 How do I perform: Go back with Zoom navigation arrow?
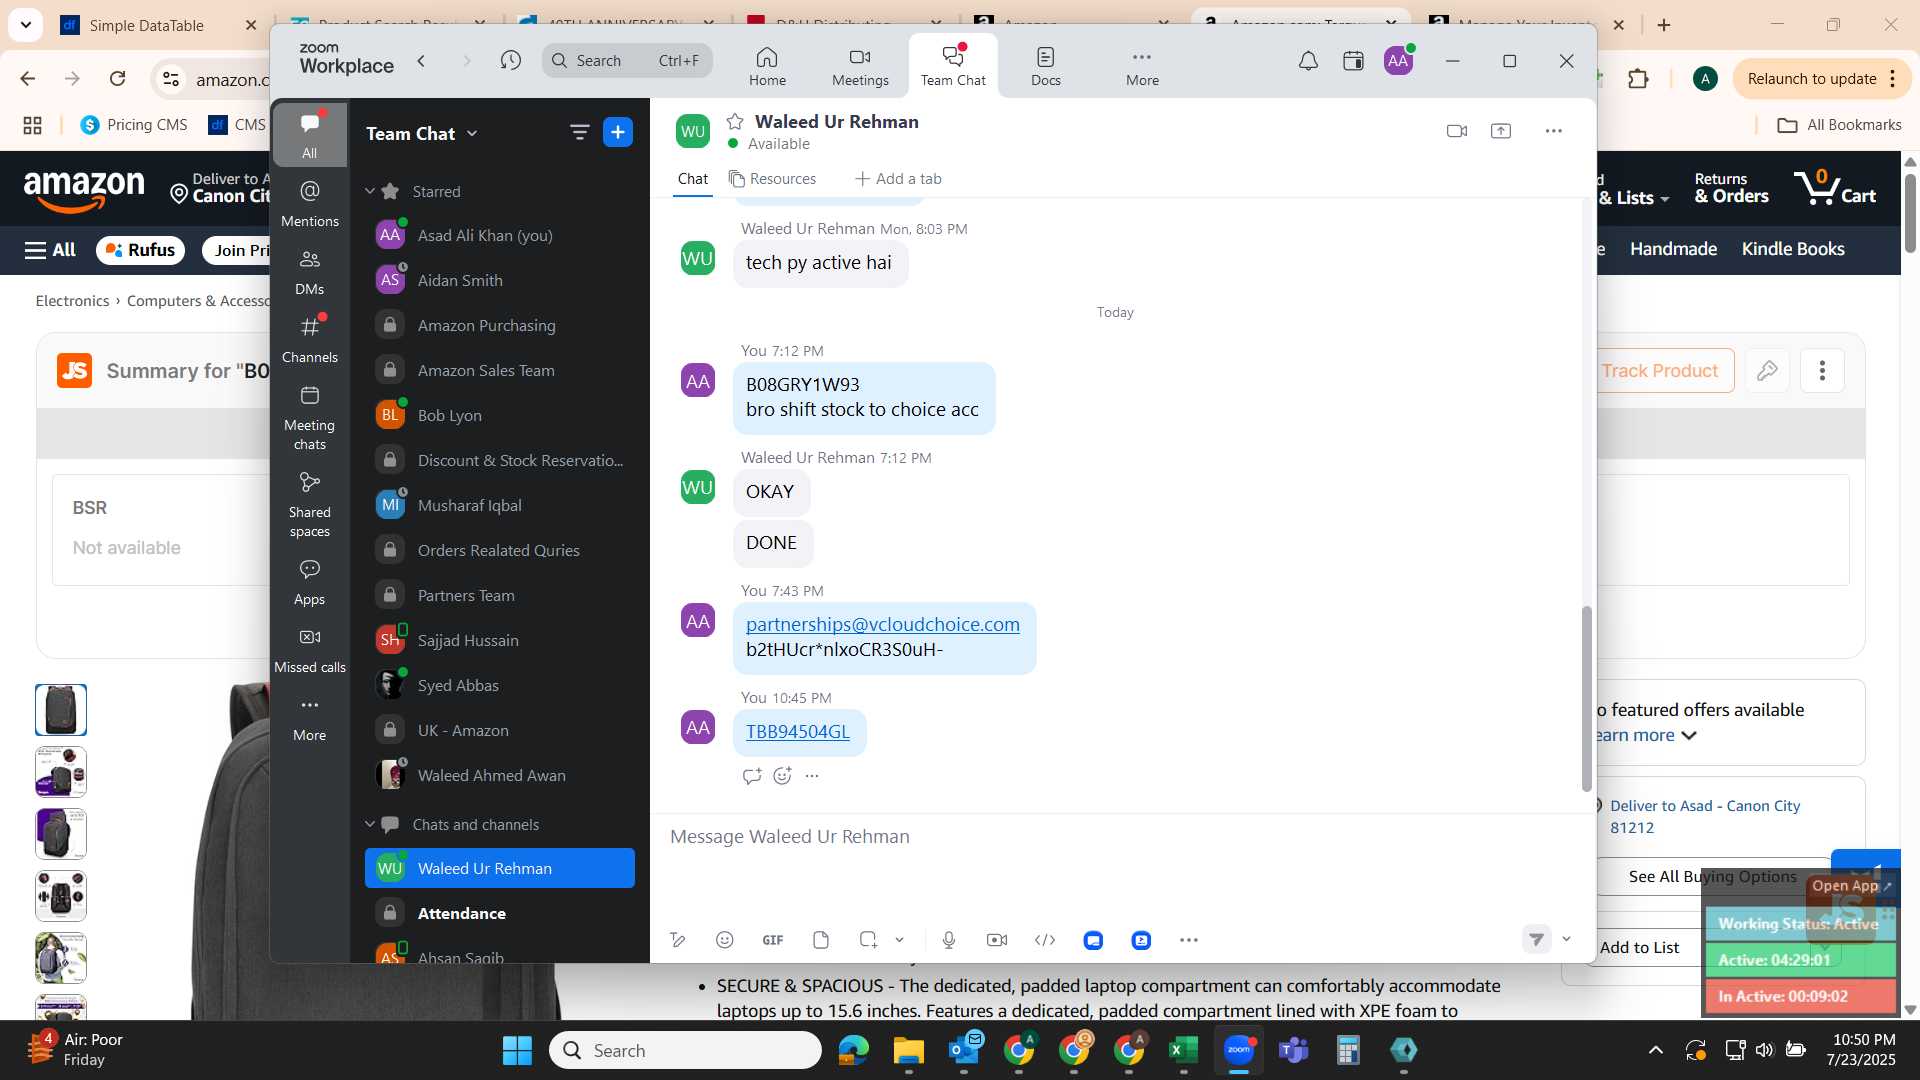[x=422, y=61]
